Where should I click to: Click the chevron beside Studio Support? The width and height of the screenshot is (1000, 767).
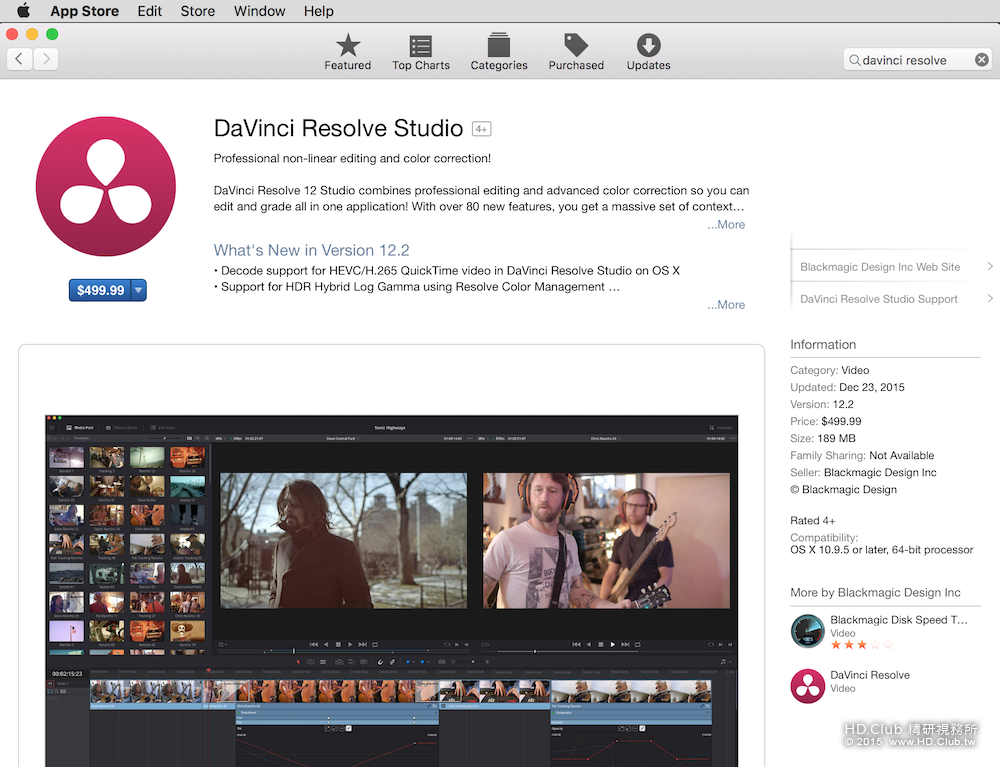tap(990, 298)
